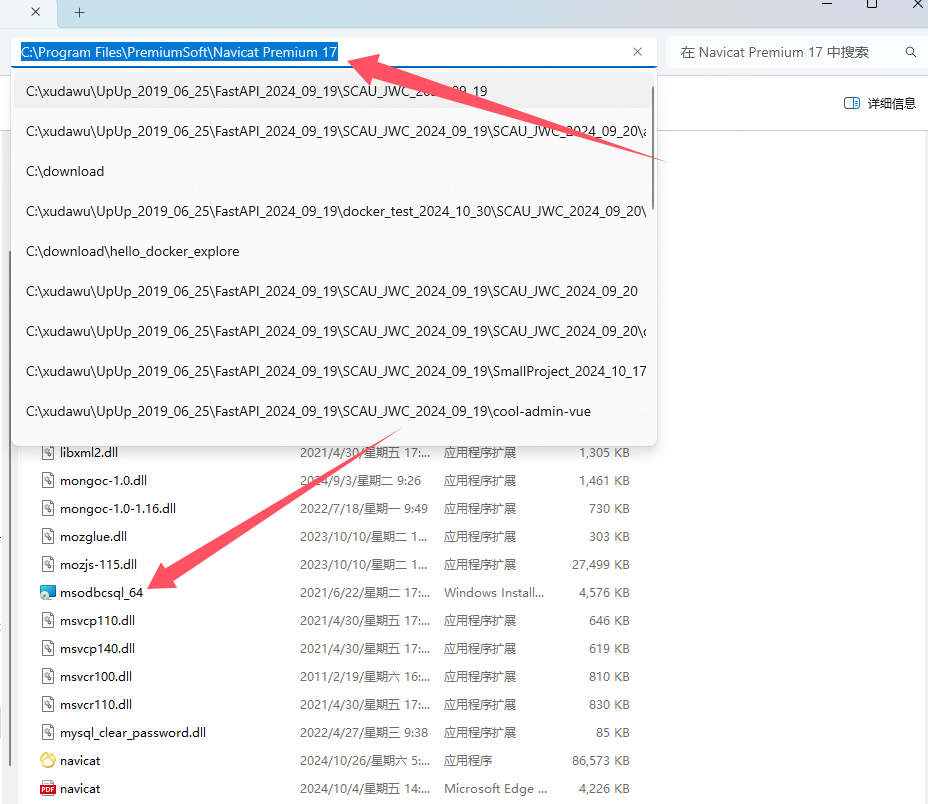Clear the address bar with the X icon
This screenshot has height=804, width=928.
tap(637, 52)
